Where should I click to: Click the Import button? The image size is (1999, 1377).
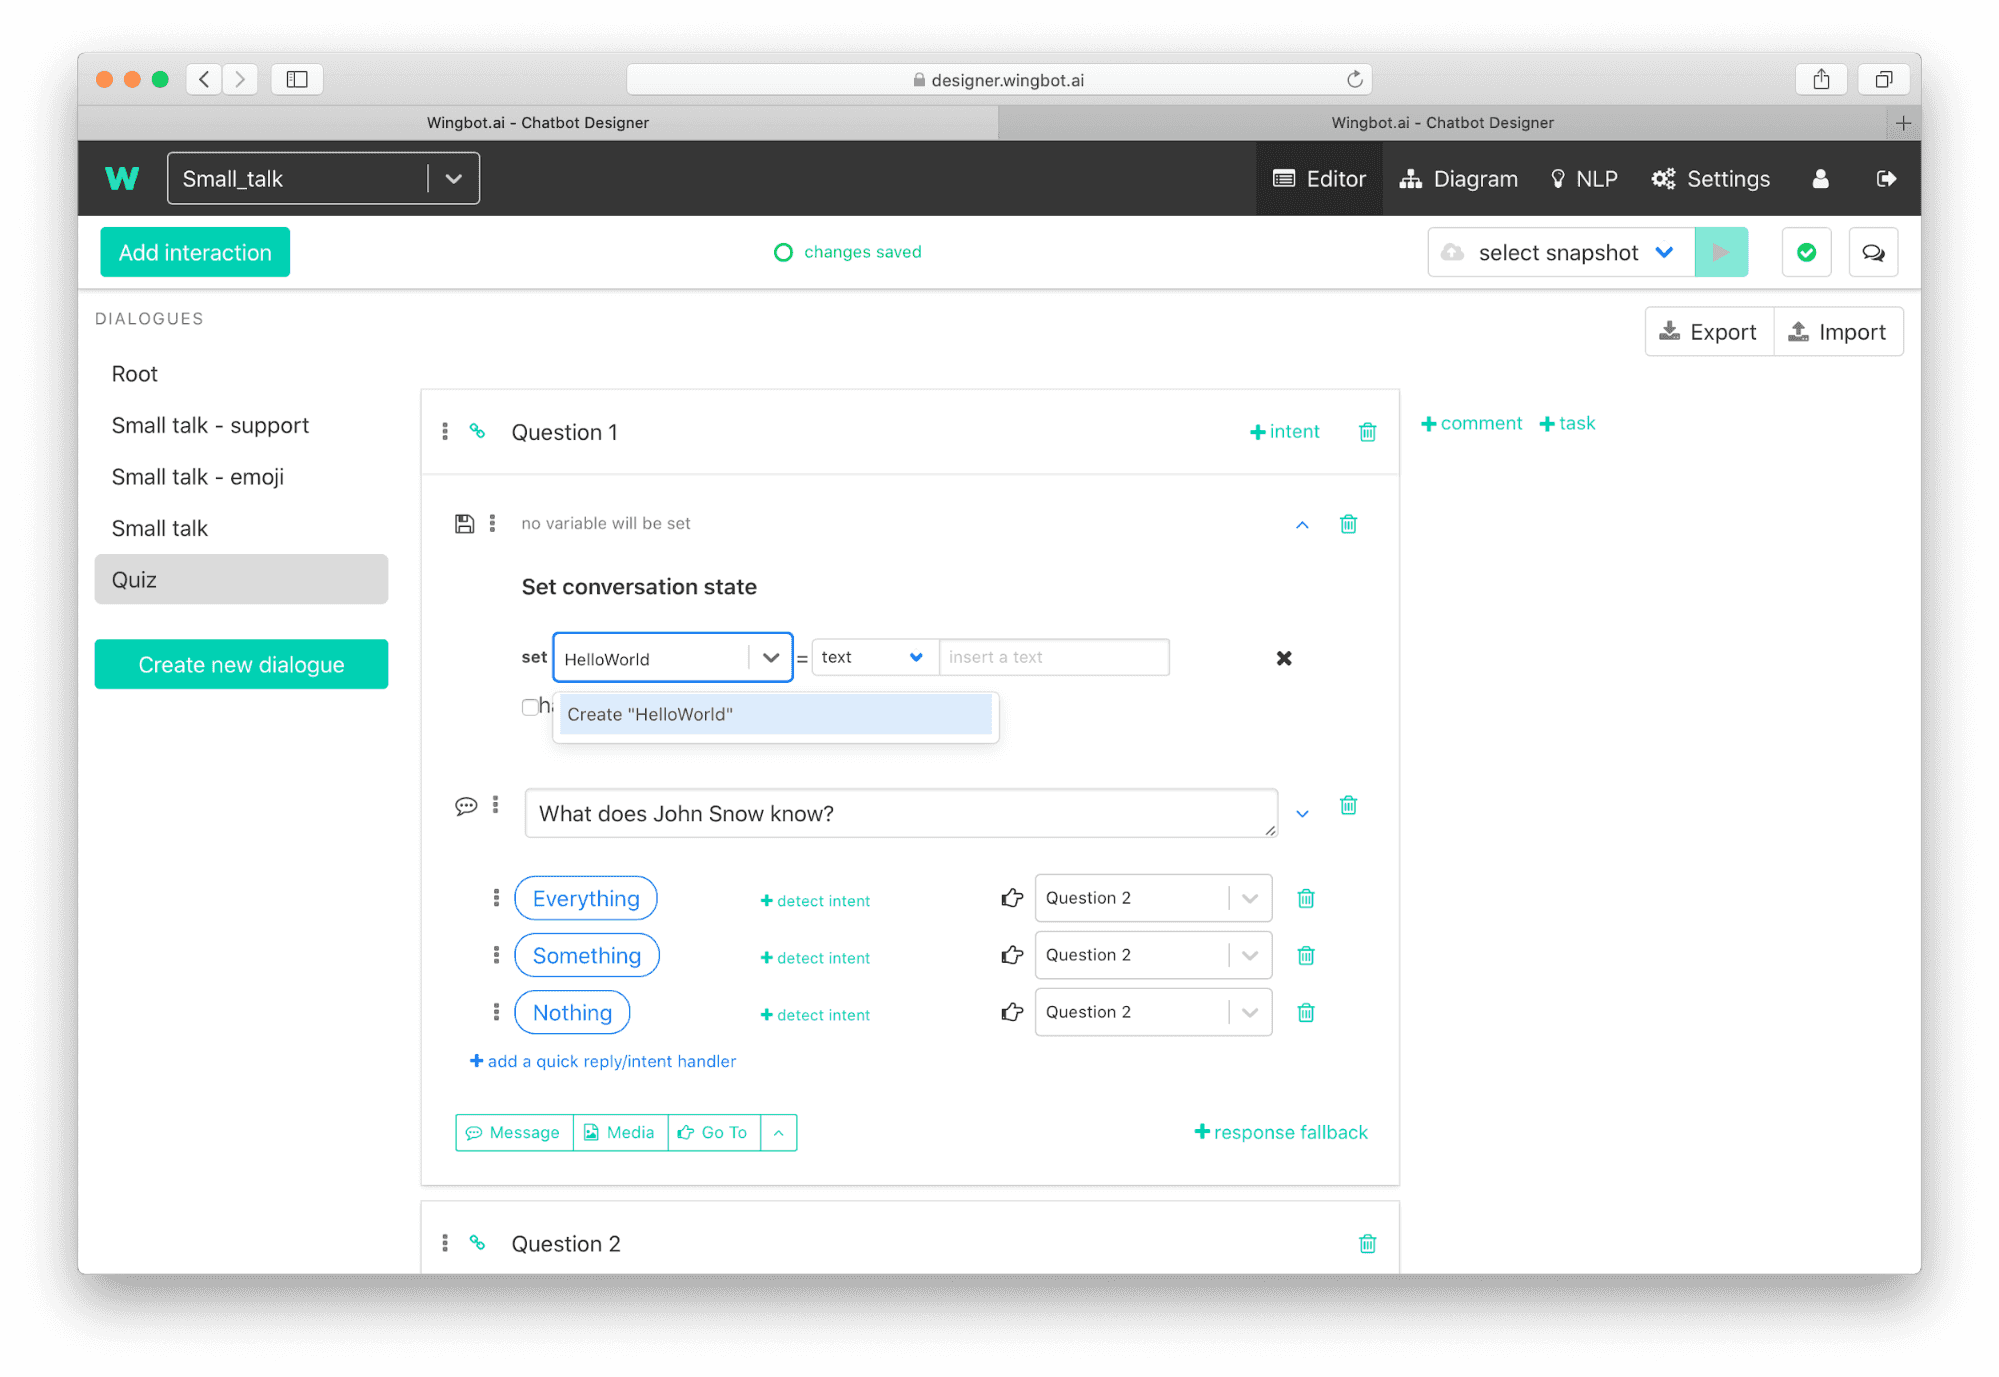[x=1837, y=332]
